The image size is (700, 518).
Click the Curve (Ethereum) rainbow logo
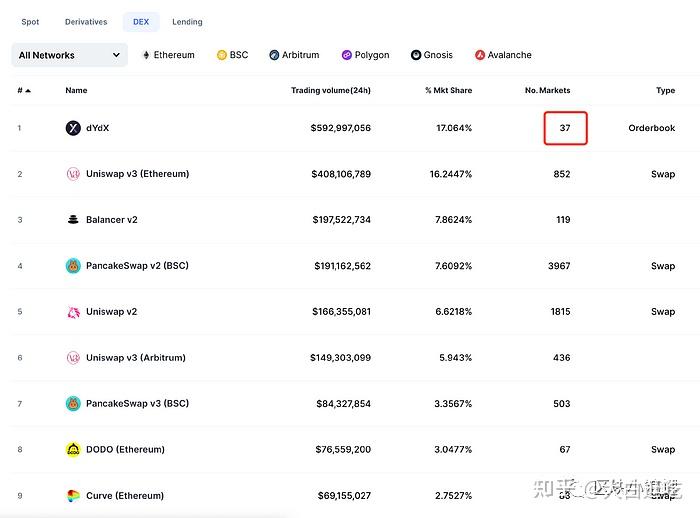73,496
